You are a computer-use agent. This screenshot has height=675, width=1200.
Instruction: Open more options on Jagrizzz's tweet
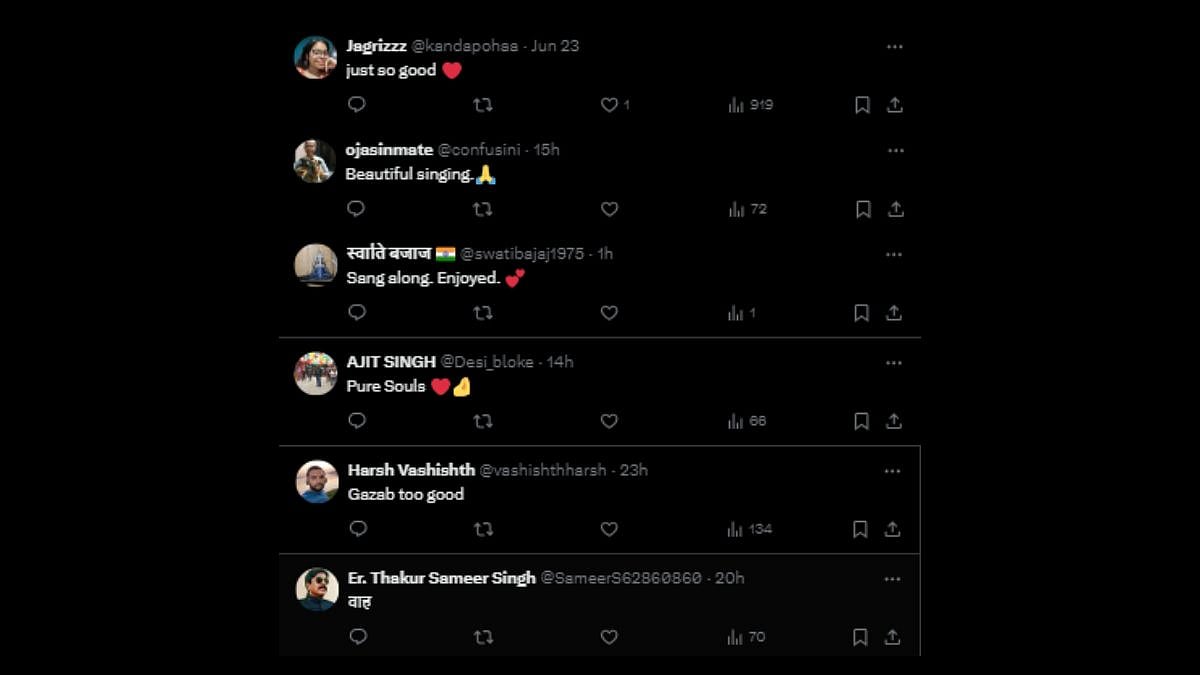(x=895, y=46)
